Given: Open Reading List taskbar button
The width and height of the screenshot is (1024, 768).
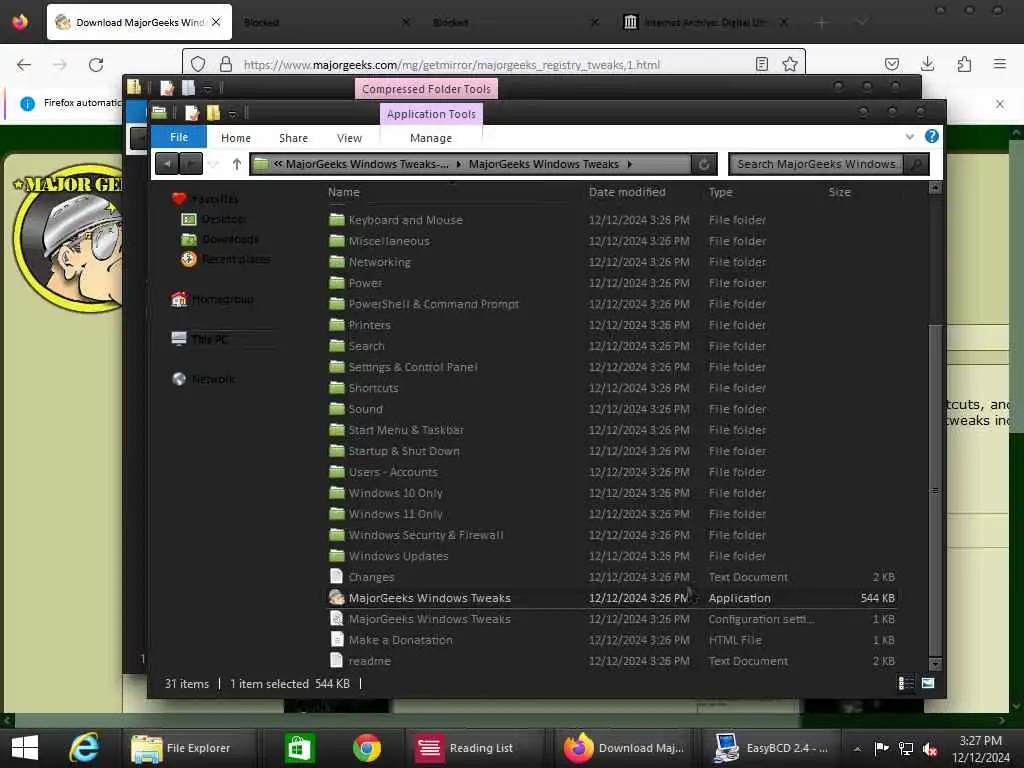Looking at the screenshot, I should pos(474,748).
